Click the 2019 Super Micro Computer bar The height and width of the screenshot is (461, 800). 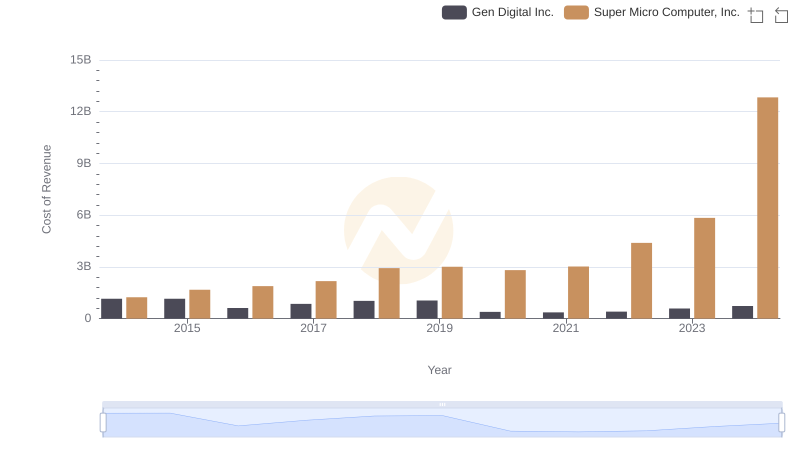452,293
